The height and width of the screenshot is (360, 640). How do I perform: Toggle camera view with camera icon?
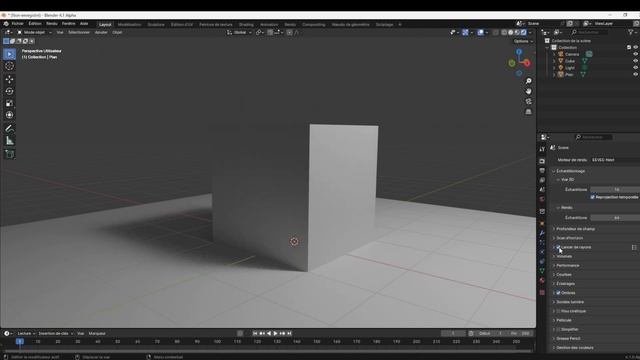529,101
